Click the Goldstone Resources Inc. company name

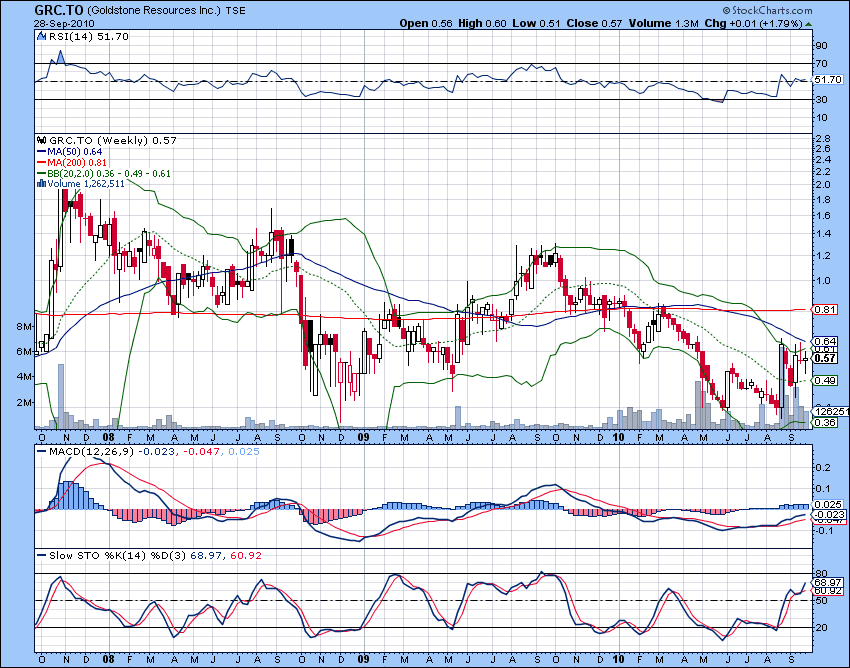pyautogui.click(x=154, y=11)
